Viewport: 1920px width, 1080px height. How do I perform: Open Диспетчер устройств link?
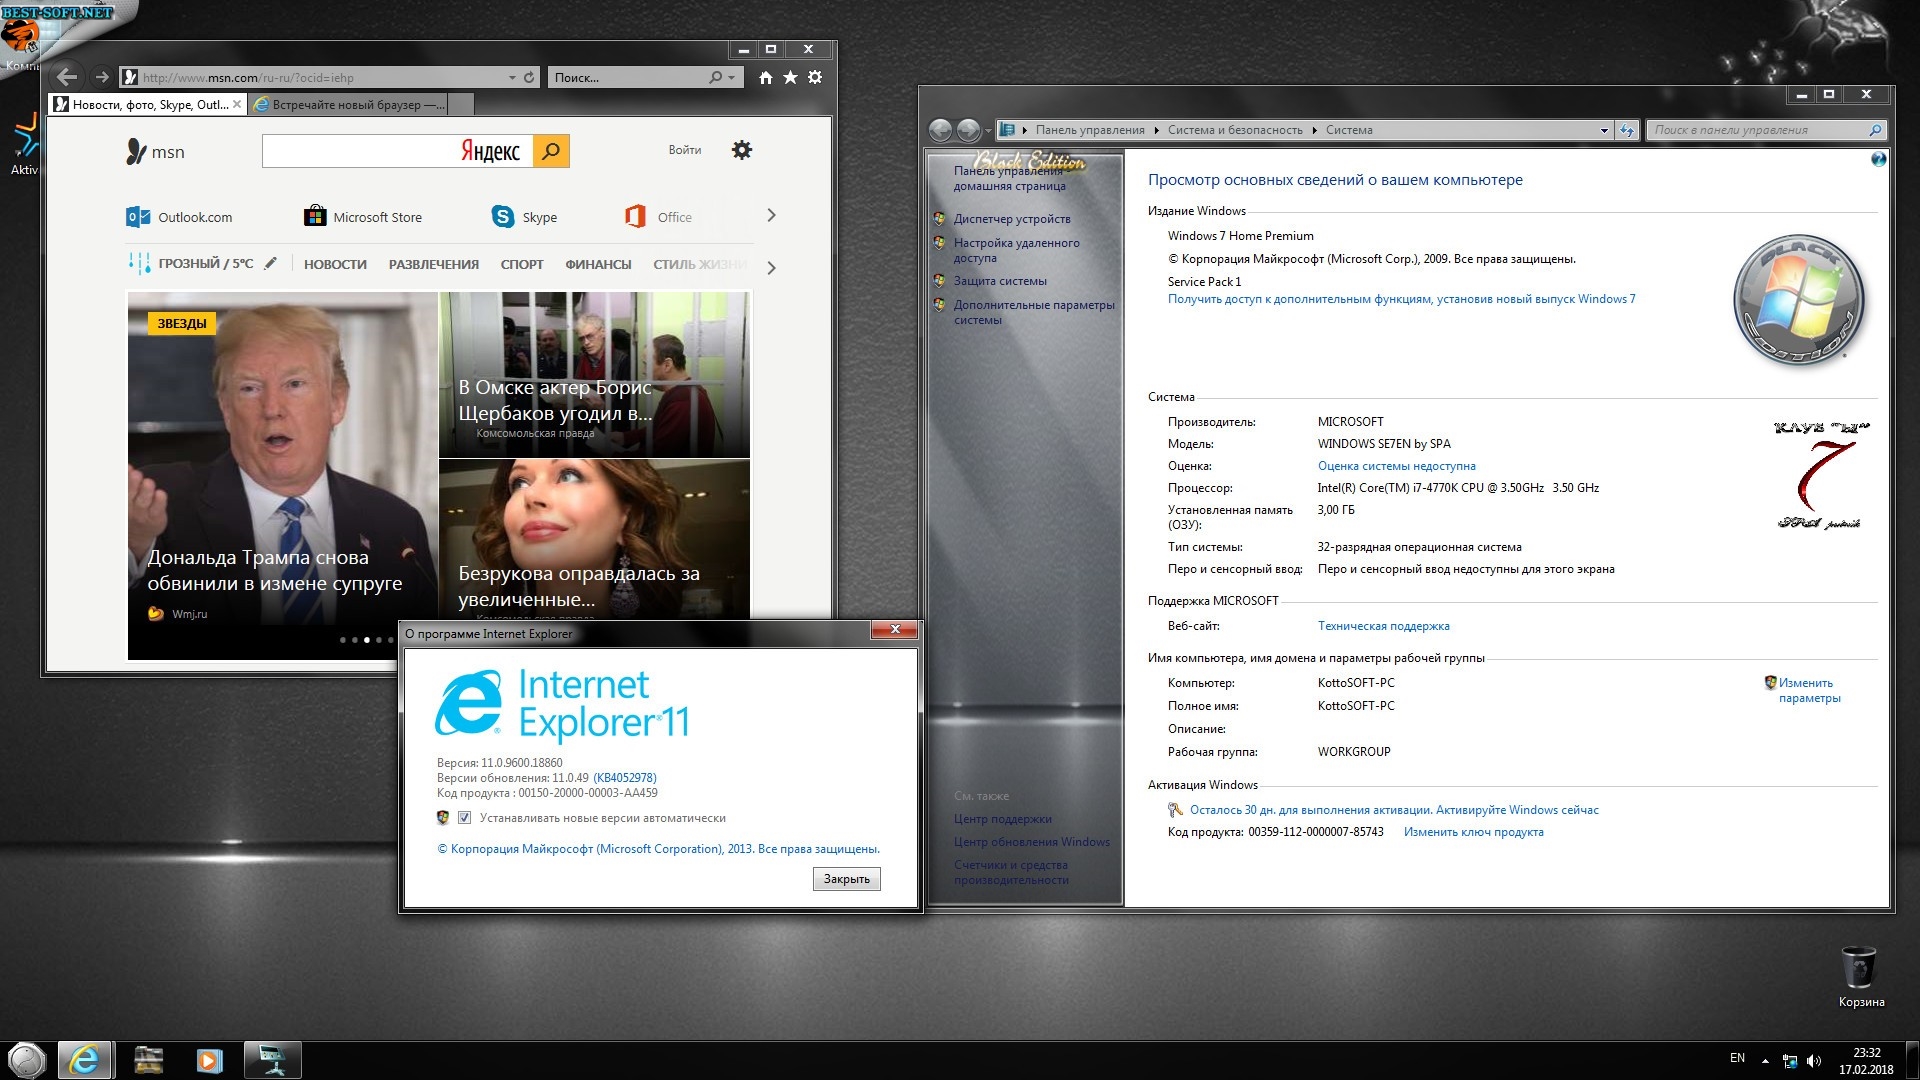(1011, 219)
